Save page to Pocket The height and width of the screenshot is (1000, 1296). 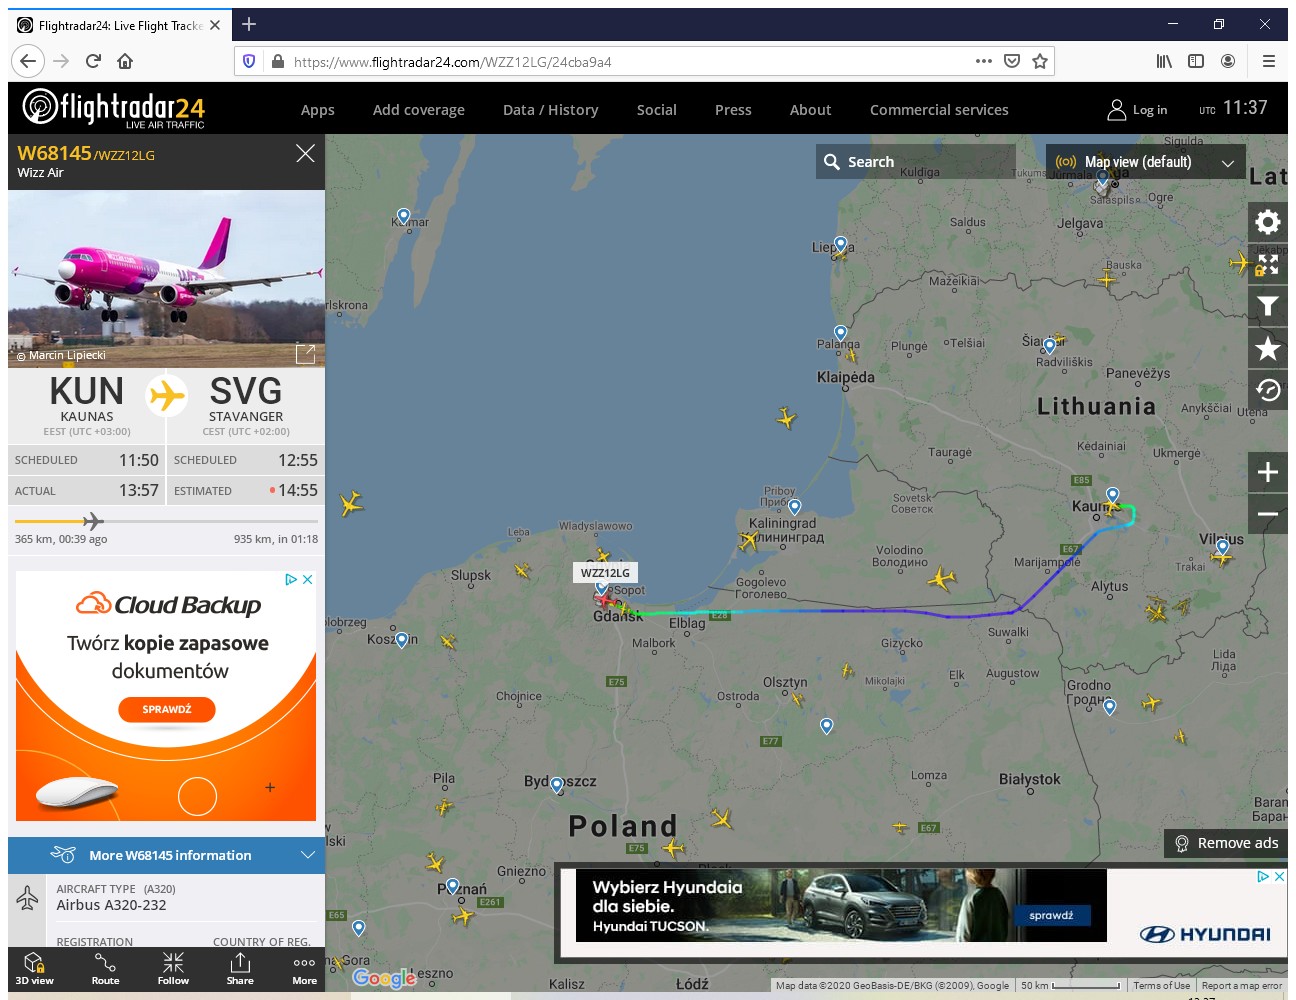[x=1012, y=61]
